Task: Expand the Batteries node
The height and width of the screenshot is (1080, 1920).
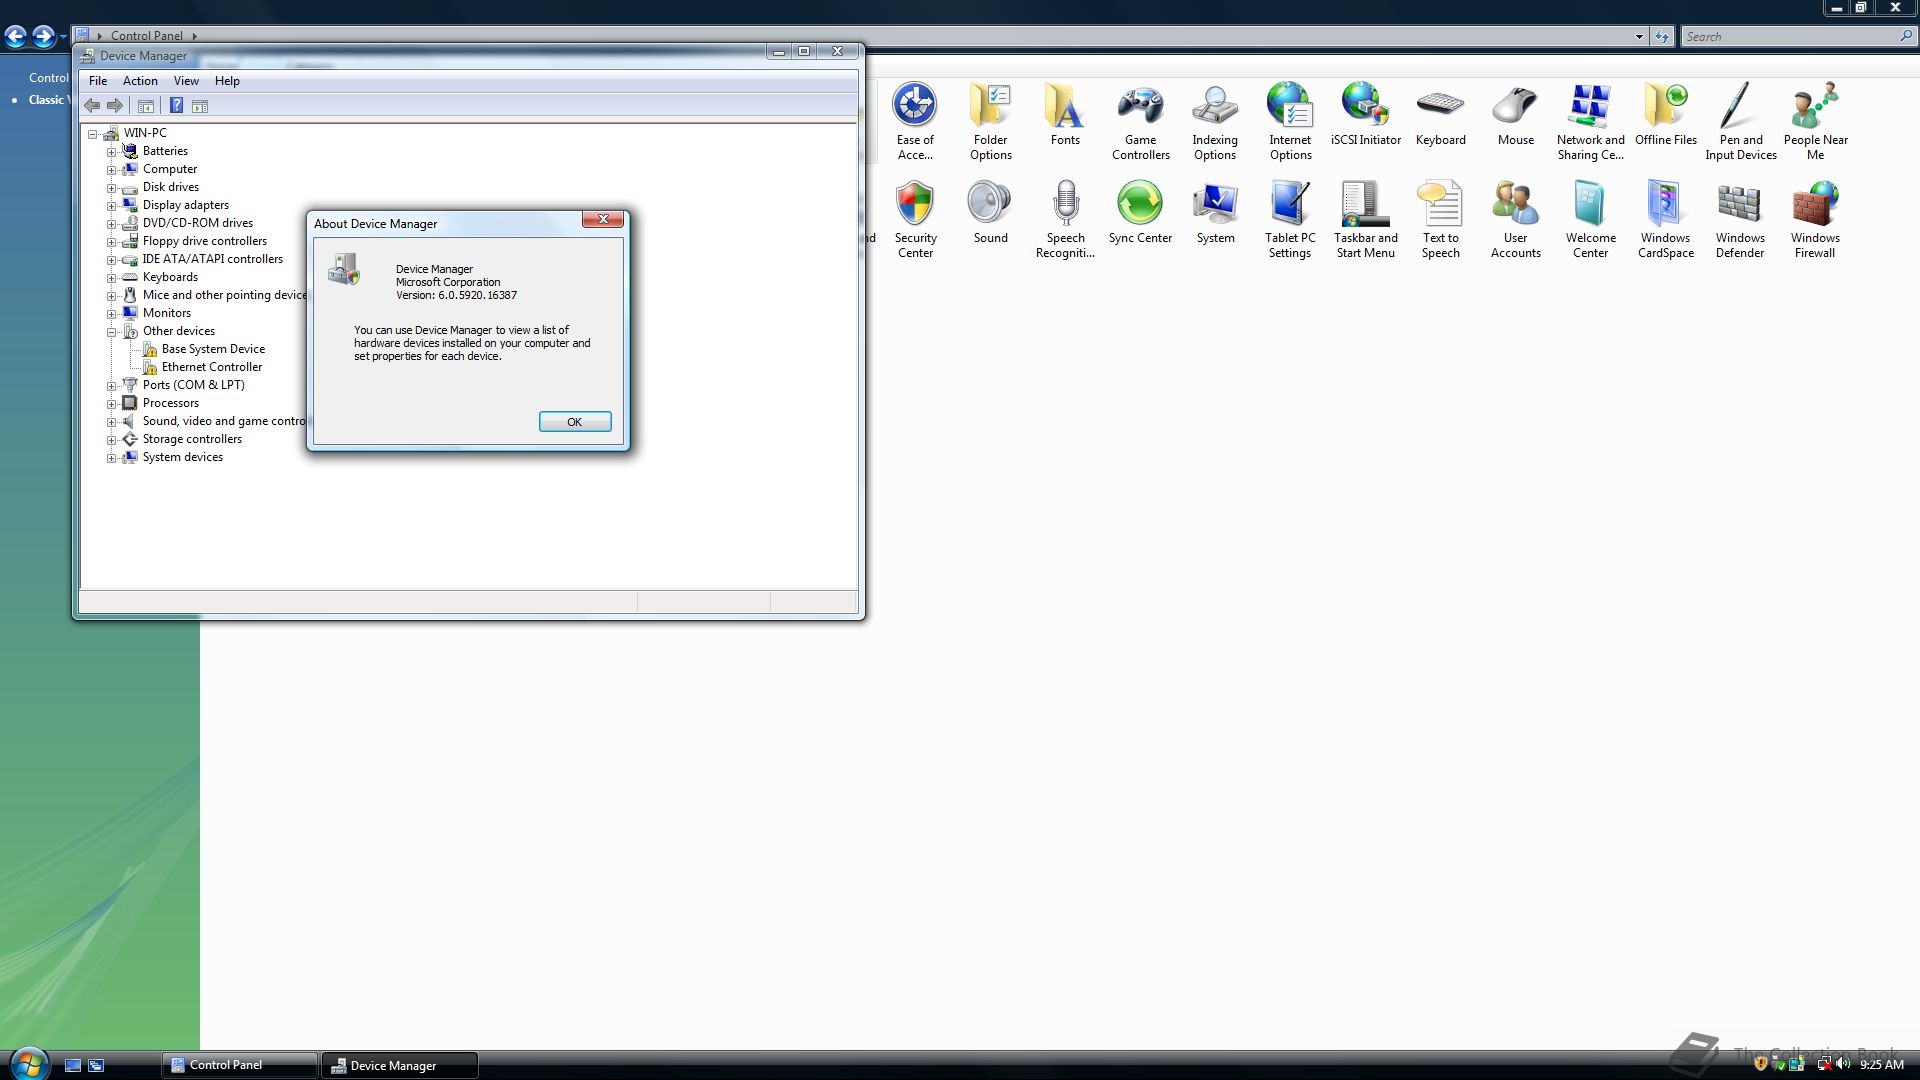Action: pos(112,152)
